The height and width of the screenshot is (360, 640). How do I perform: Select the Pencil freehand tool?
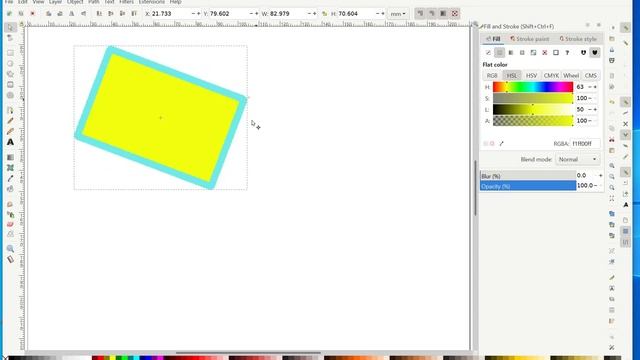(10, 121)
